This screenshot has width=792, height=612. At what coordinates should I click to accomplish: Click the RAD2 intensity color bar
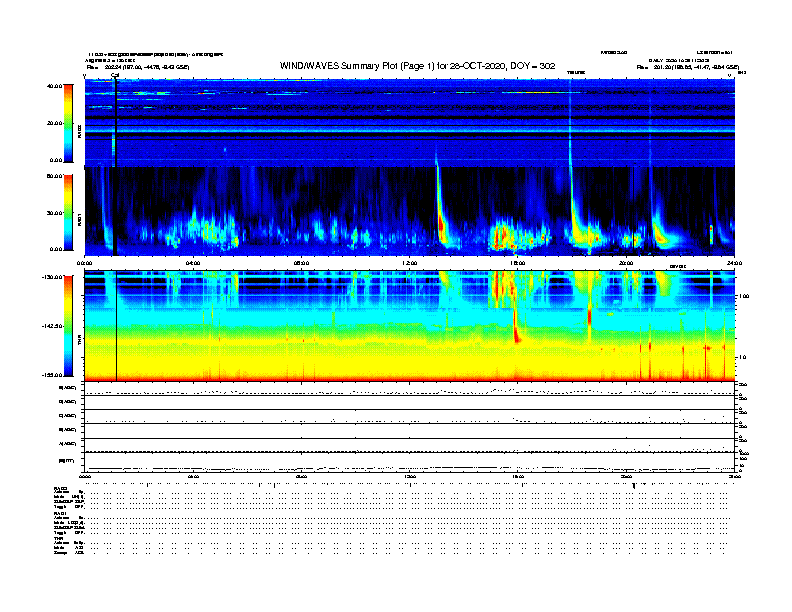tap(68, 123)
